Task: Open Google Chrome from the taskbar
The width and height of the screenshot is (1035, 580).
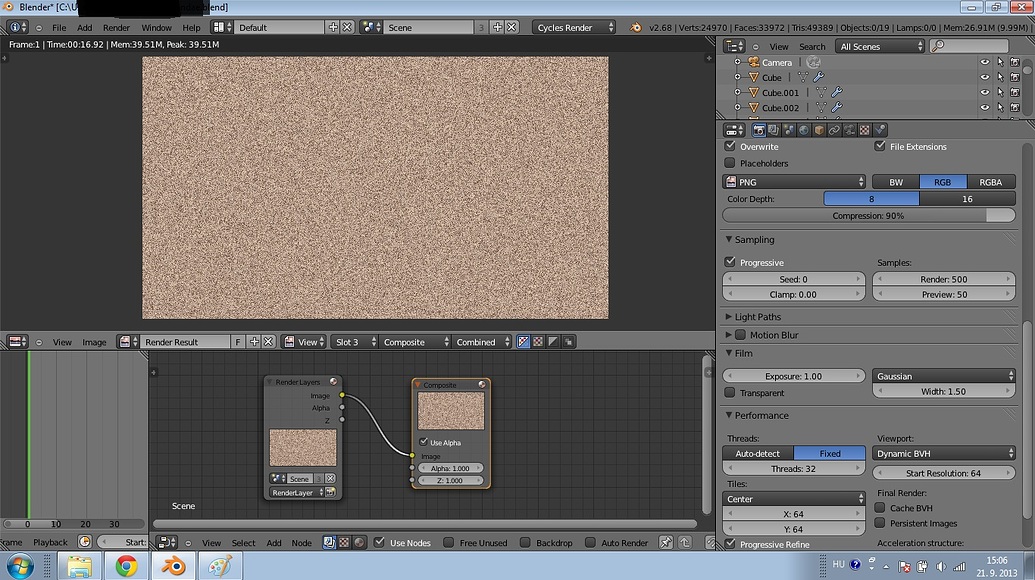Action: tap(126, 566)
